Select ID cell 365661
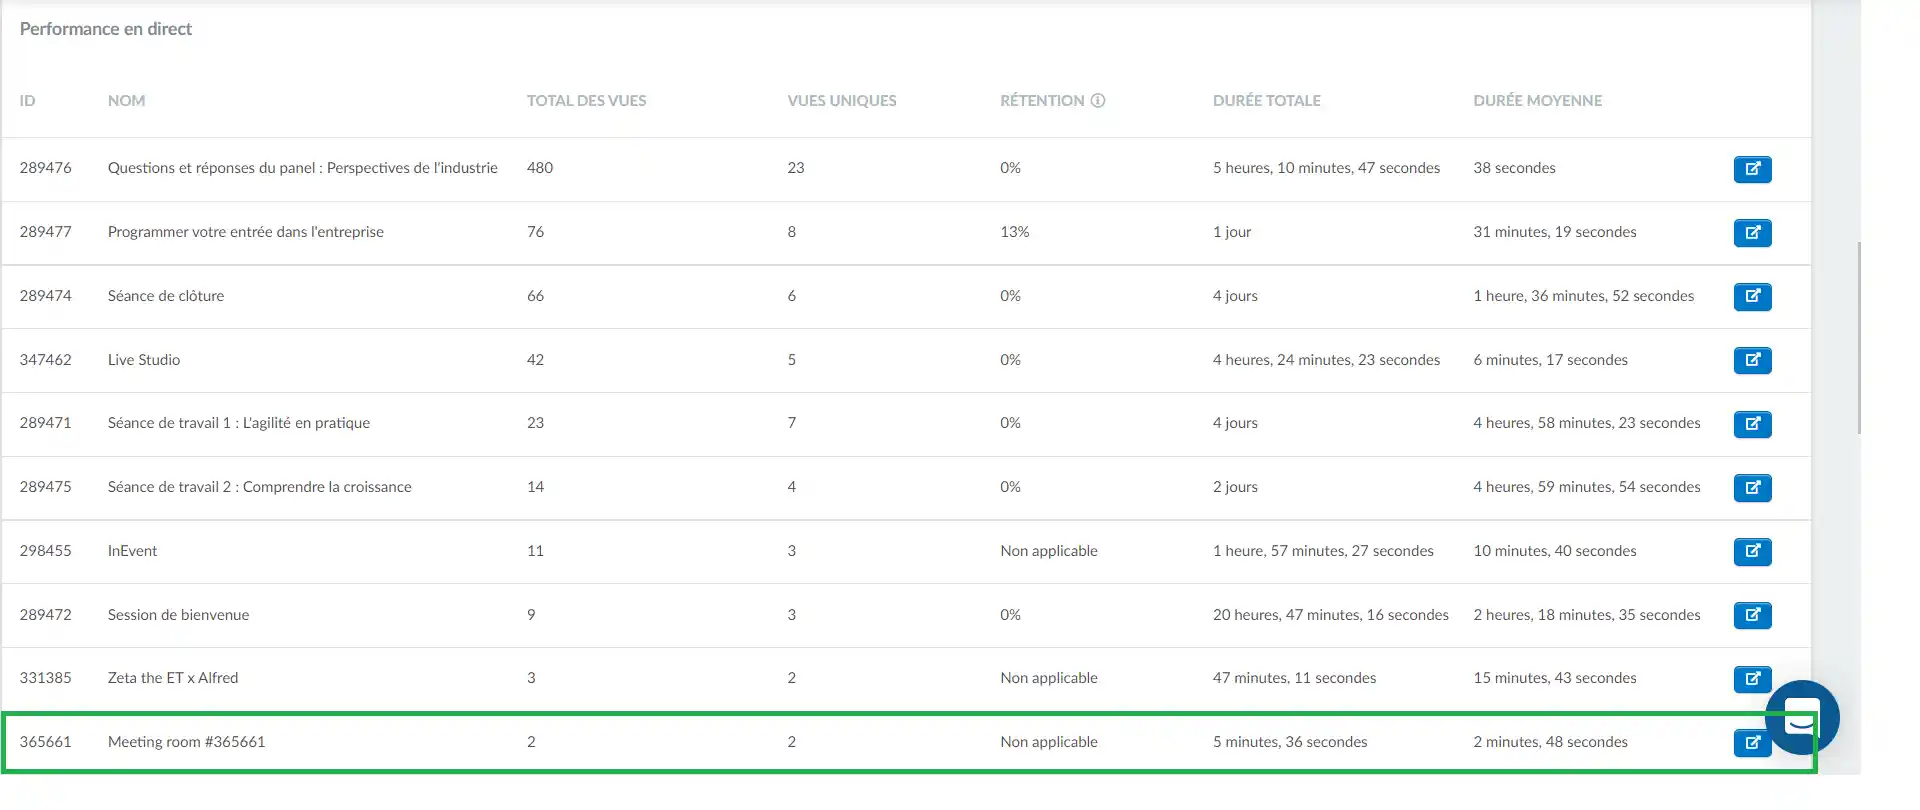 (x=45, y=742)
